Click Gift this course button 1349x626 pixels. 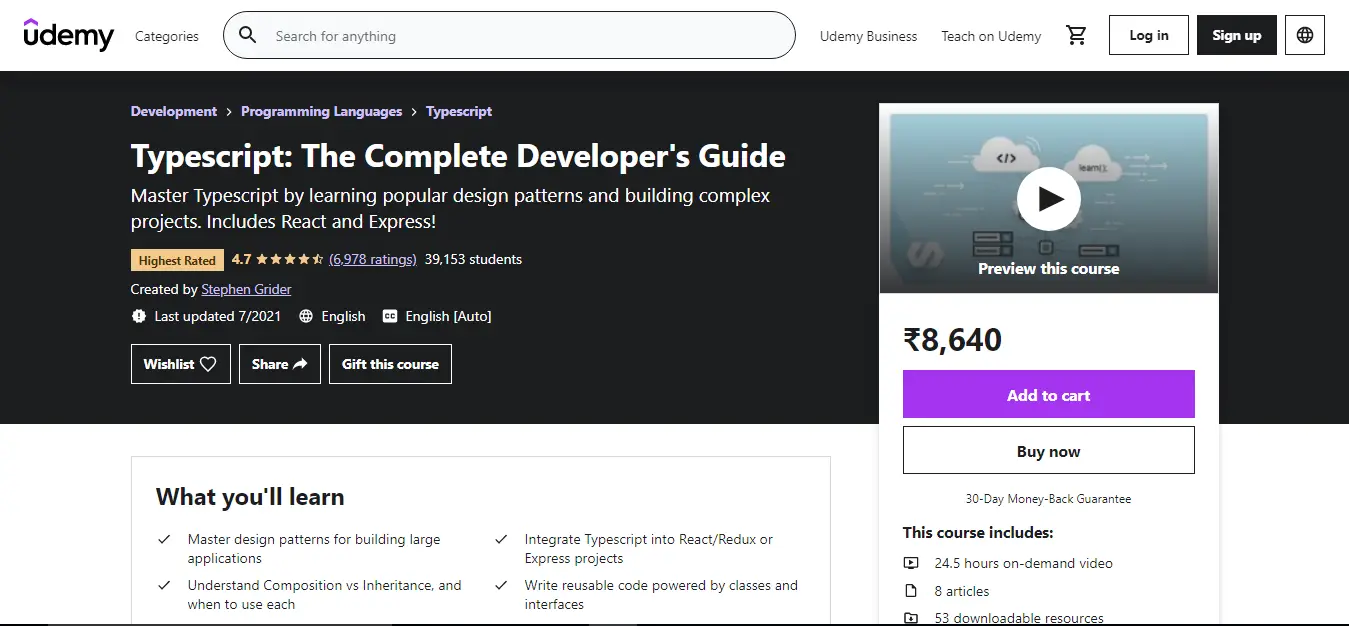[x=390, y=364]
